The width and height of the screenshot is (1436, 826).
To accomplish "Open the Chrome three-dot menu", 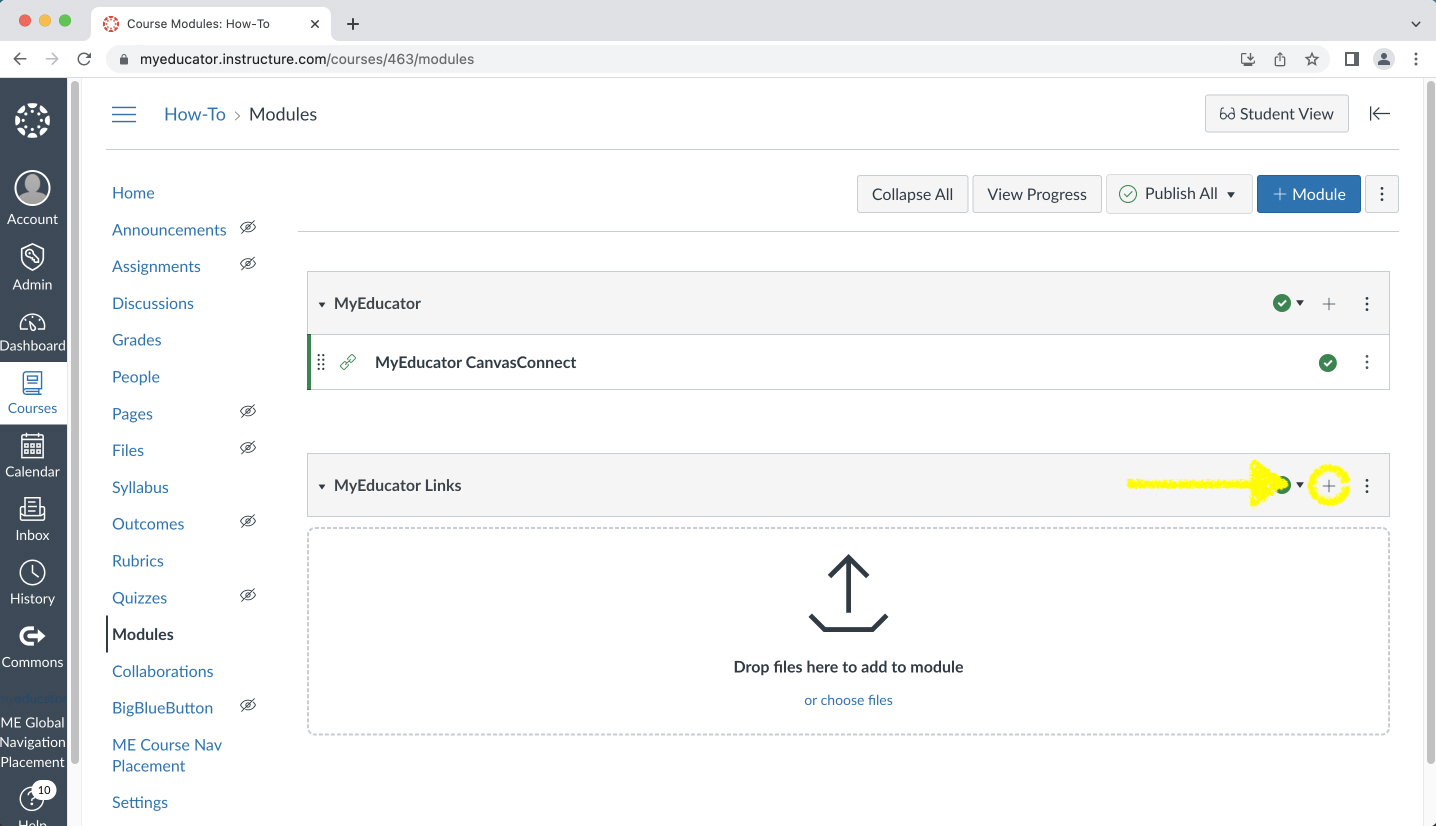I will coord(1416,59).
